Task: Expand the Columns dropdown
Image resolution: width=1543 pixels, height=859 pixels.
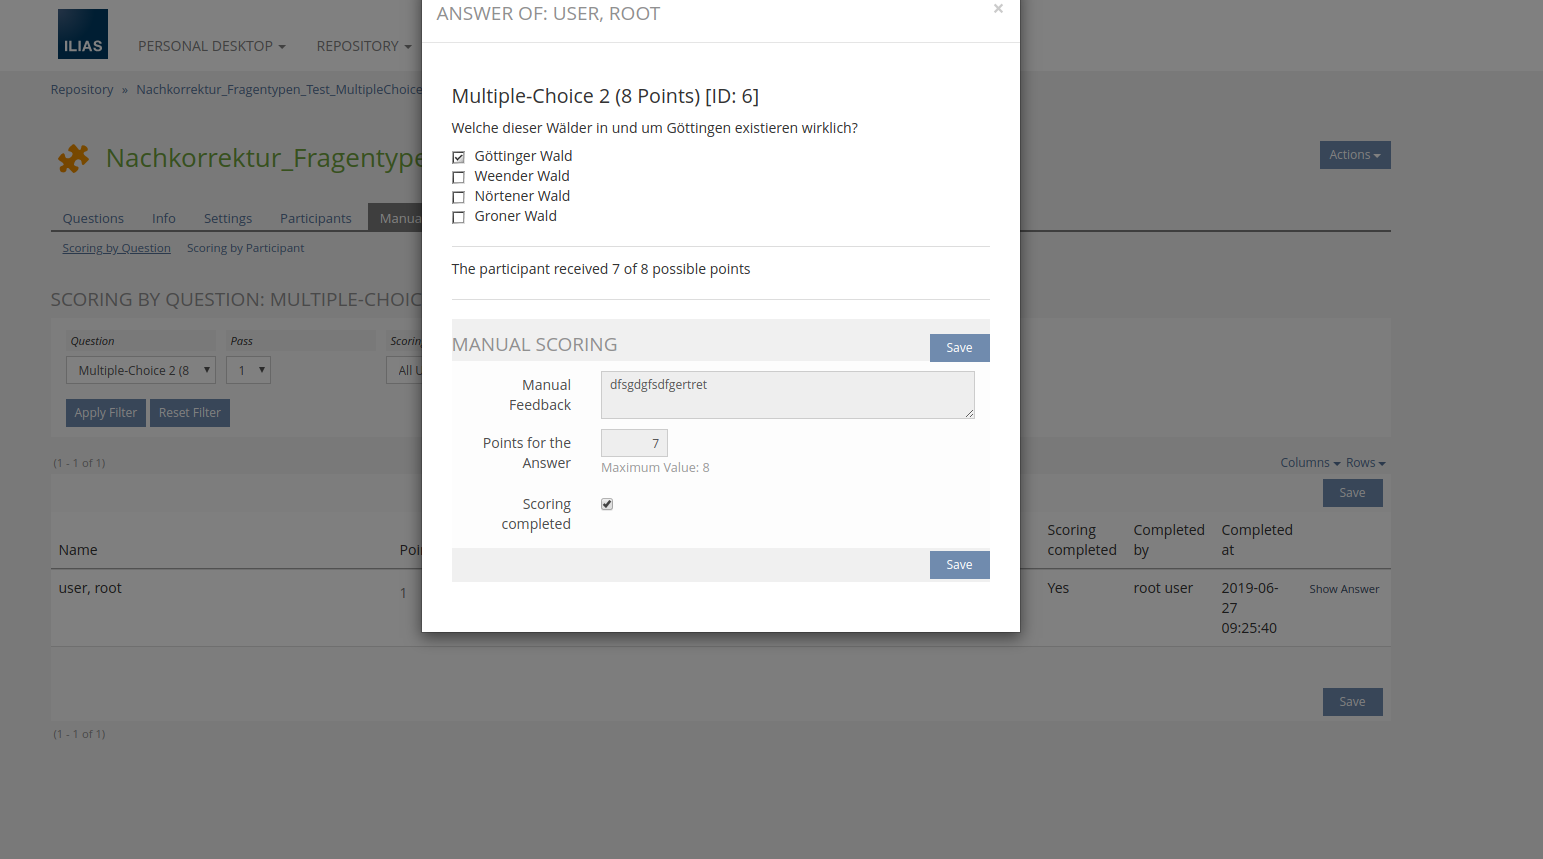Action: [x=1309, y=463]
